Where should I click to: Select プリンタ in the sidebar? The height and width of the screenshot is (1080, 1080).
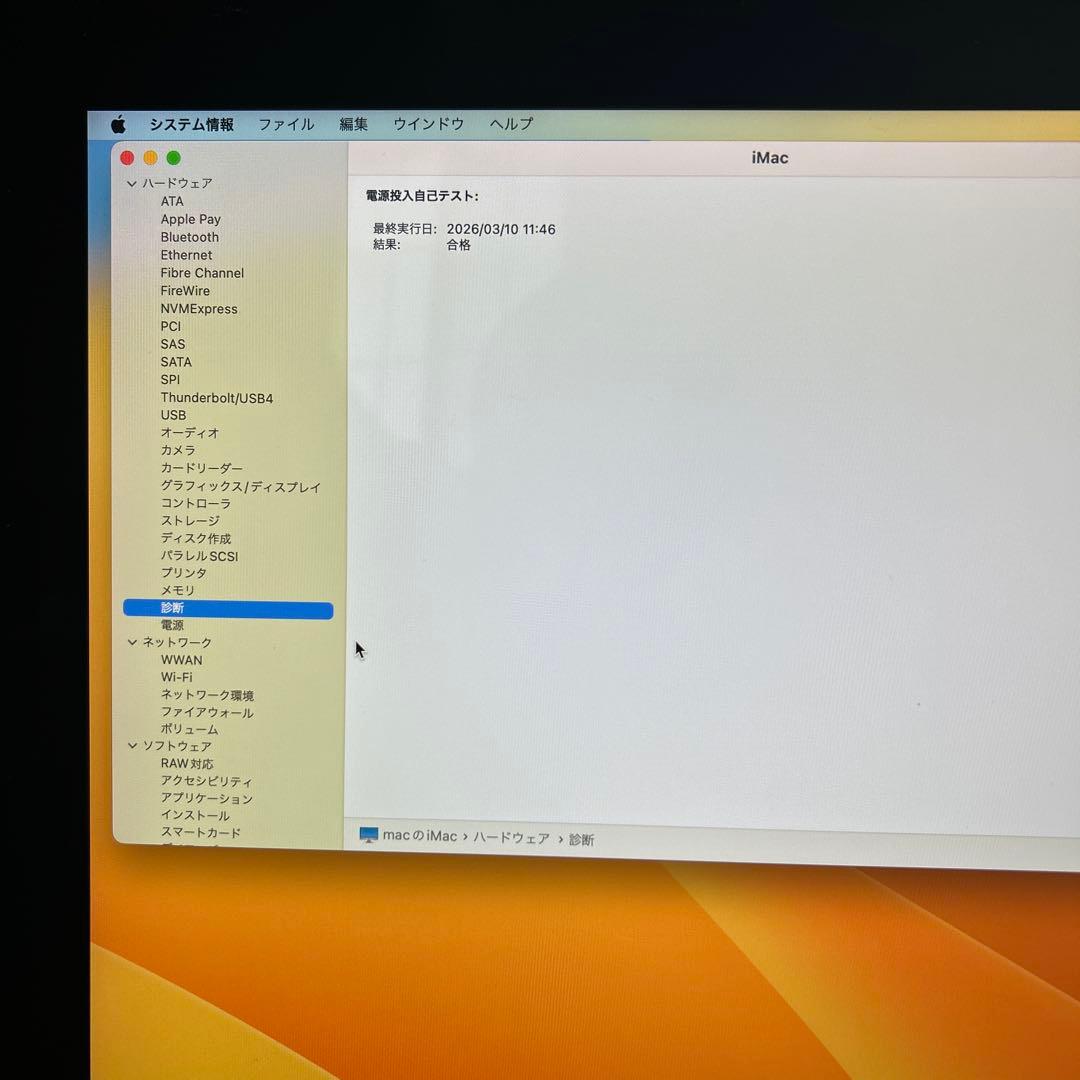point(184,573)
